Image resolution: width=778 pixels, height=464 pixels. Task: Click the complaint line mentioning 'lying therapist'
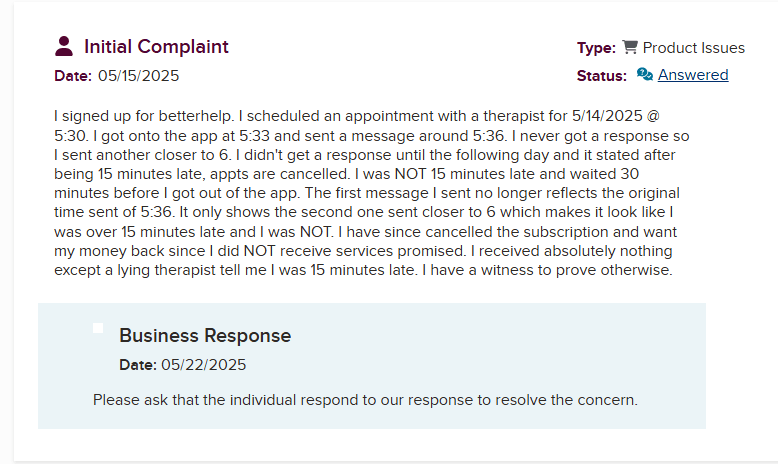coord(364,270)
